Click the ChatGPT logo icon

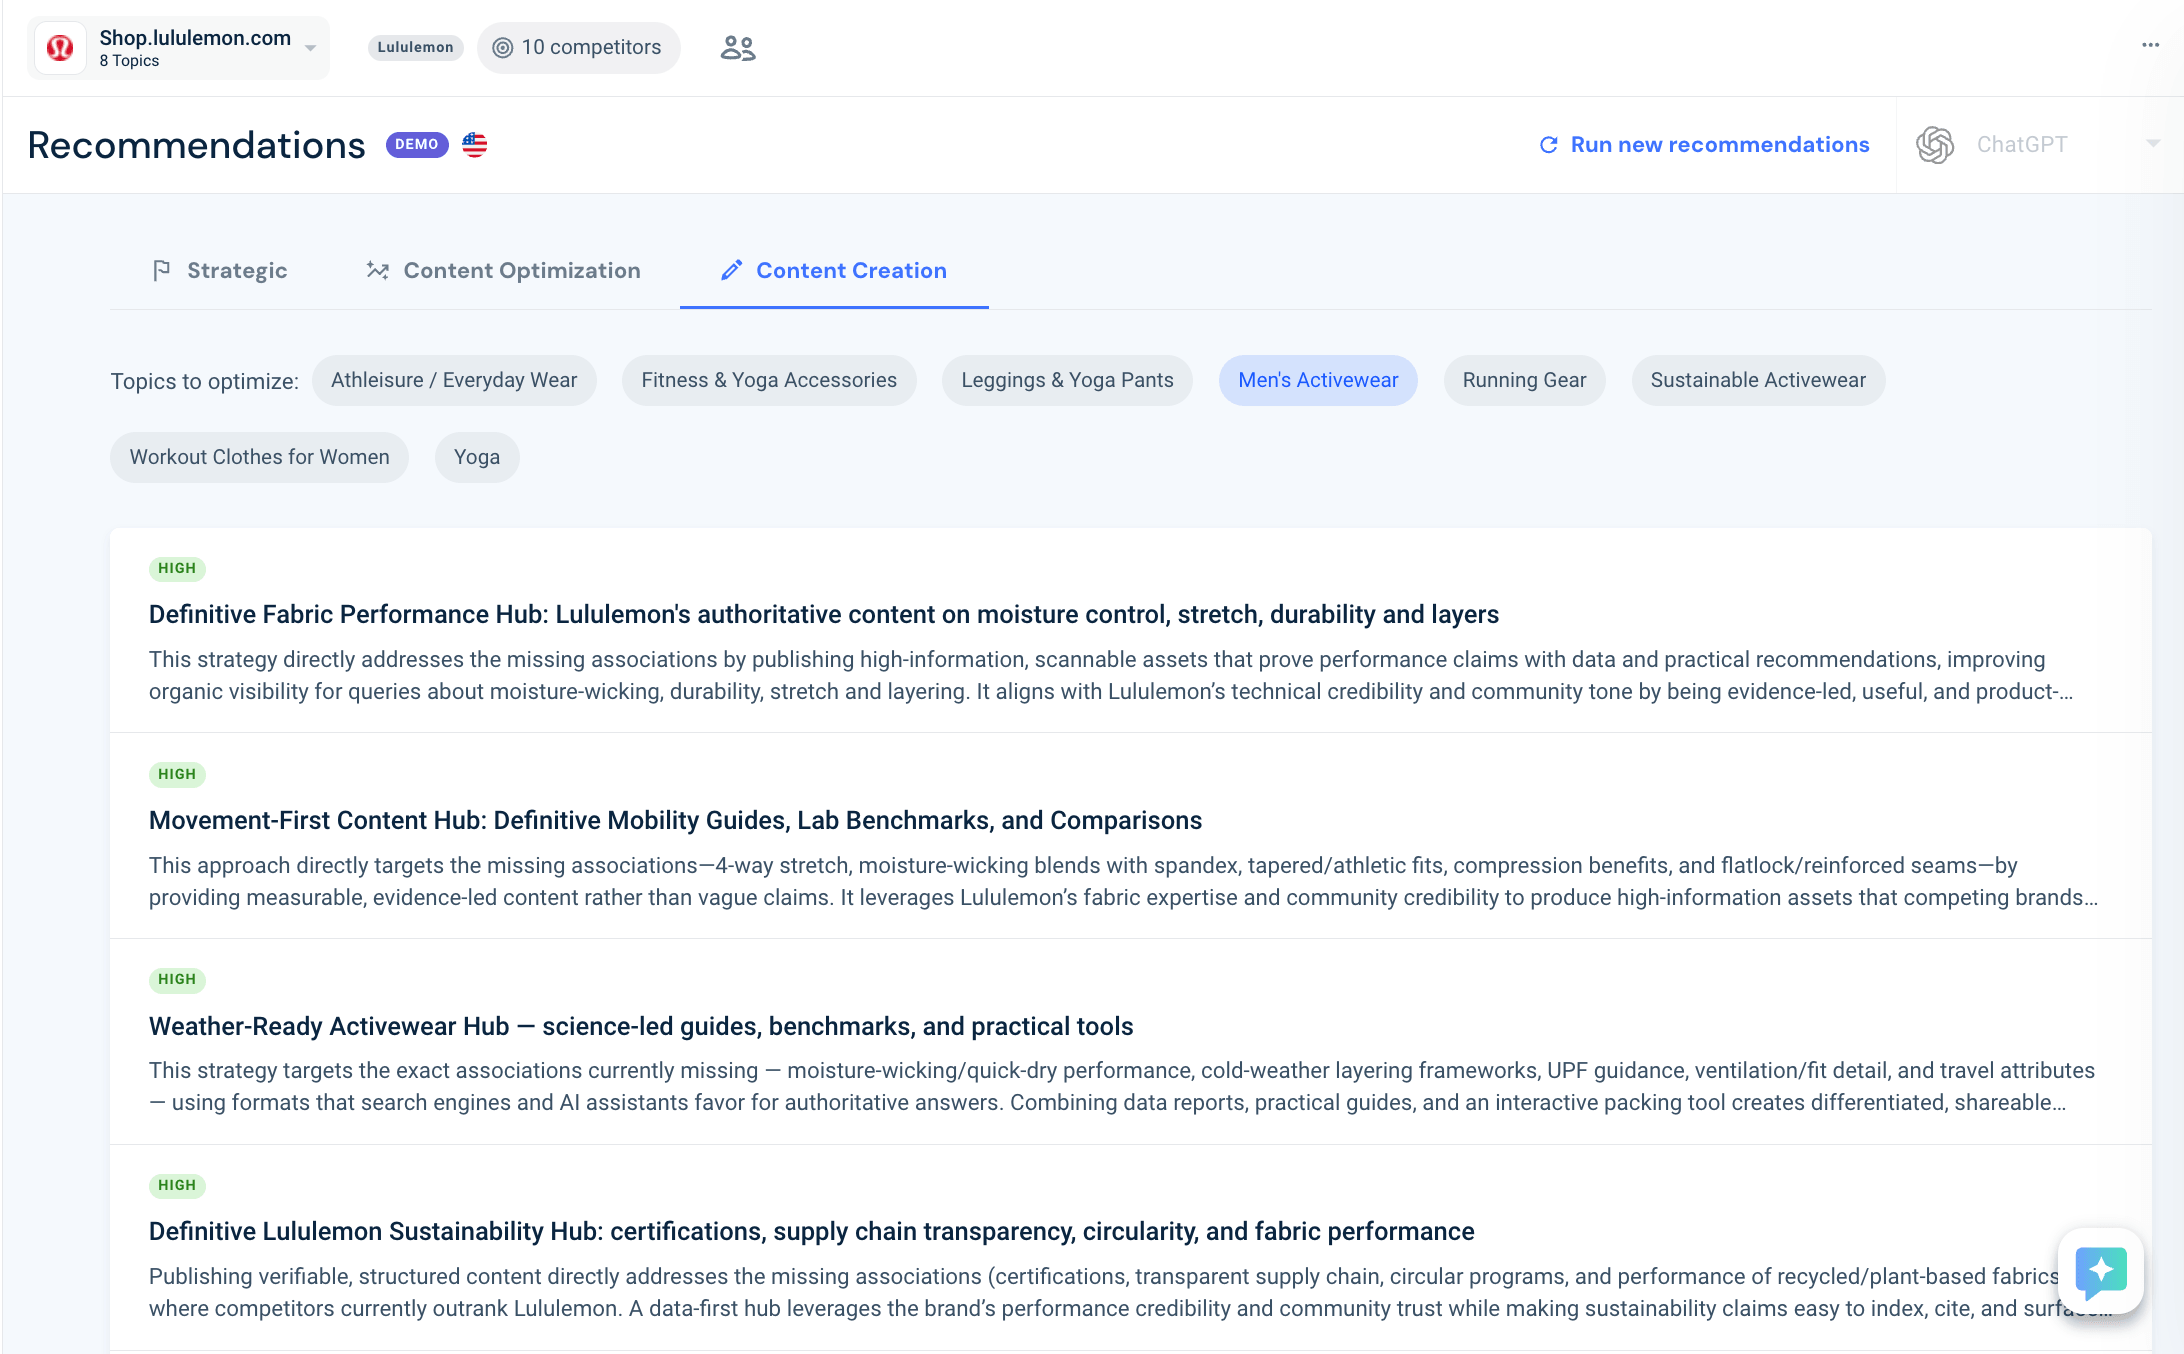pos(1935,145)
